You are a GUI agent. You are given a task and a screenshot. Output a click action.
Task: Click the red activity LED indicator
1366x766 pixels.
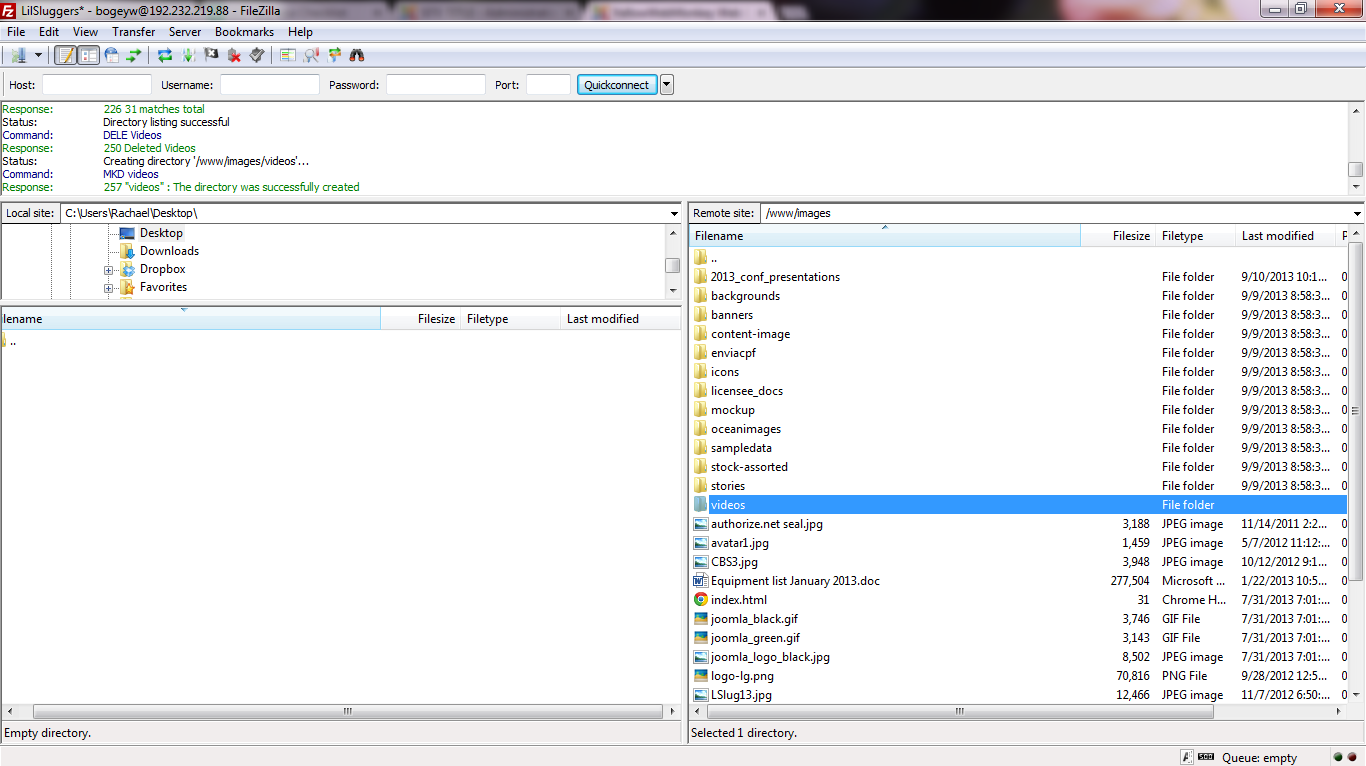pyautogui.click(x=1353, y=757)
